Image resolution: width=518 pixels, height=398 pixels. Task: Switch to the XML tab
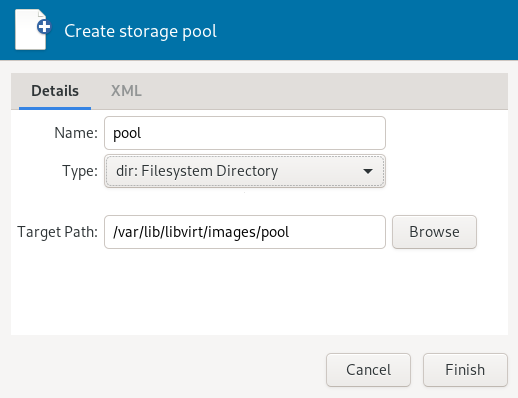click(x=126, y=91)
